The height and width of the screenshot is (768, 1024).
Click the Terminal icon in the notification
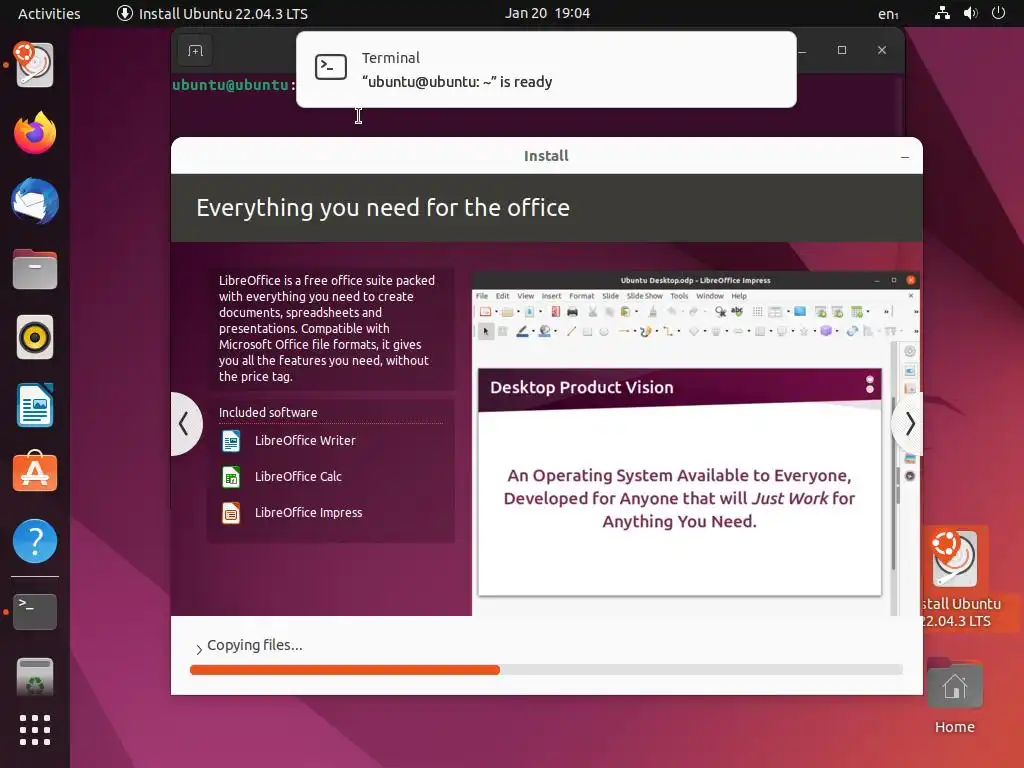[x=330, y=67]
